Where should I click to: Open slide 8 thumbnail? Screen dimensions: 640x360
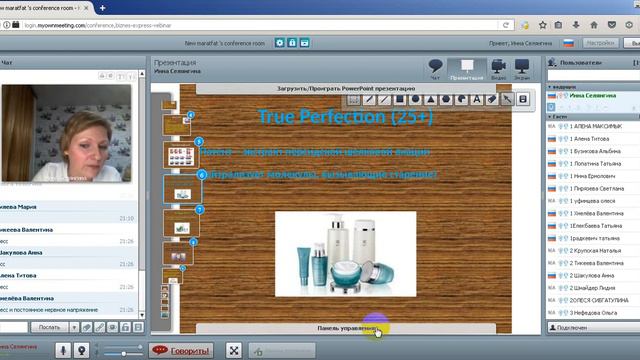coord(178,253)
